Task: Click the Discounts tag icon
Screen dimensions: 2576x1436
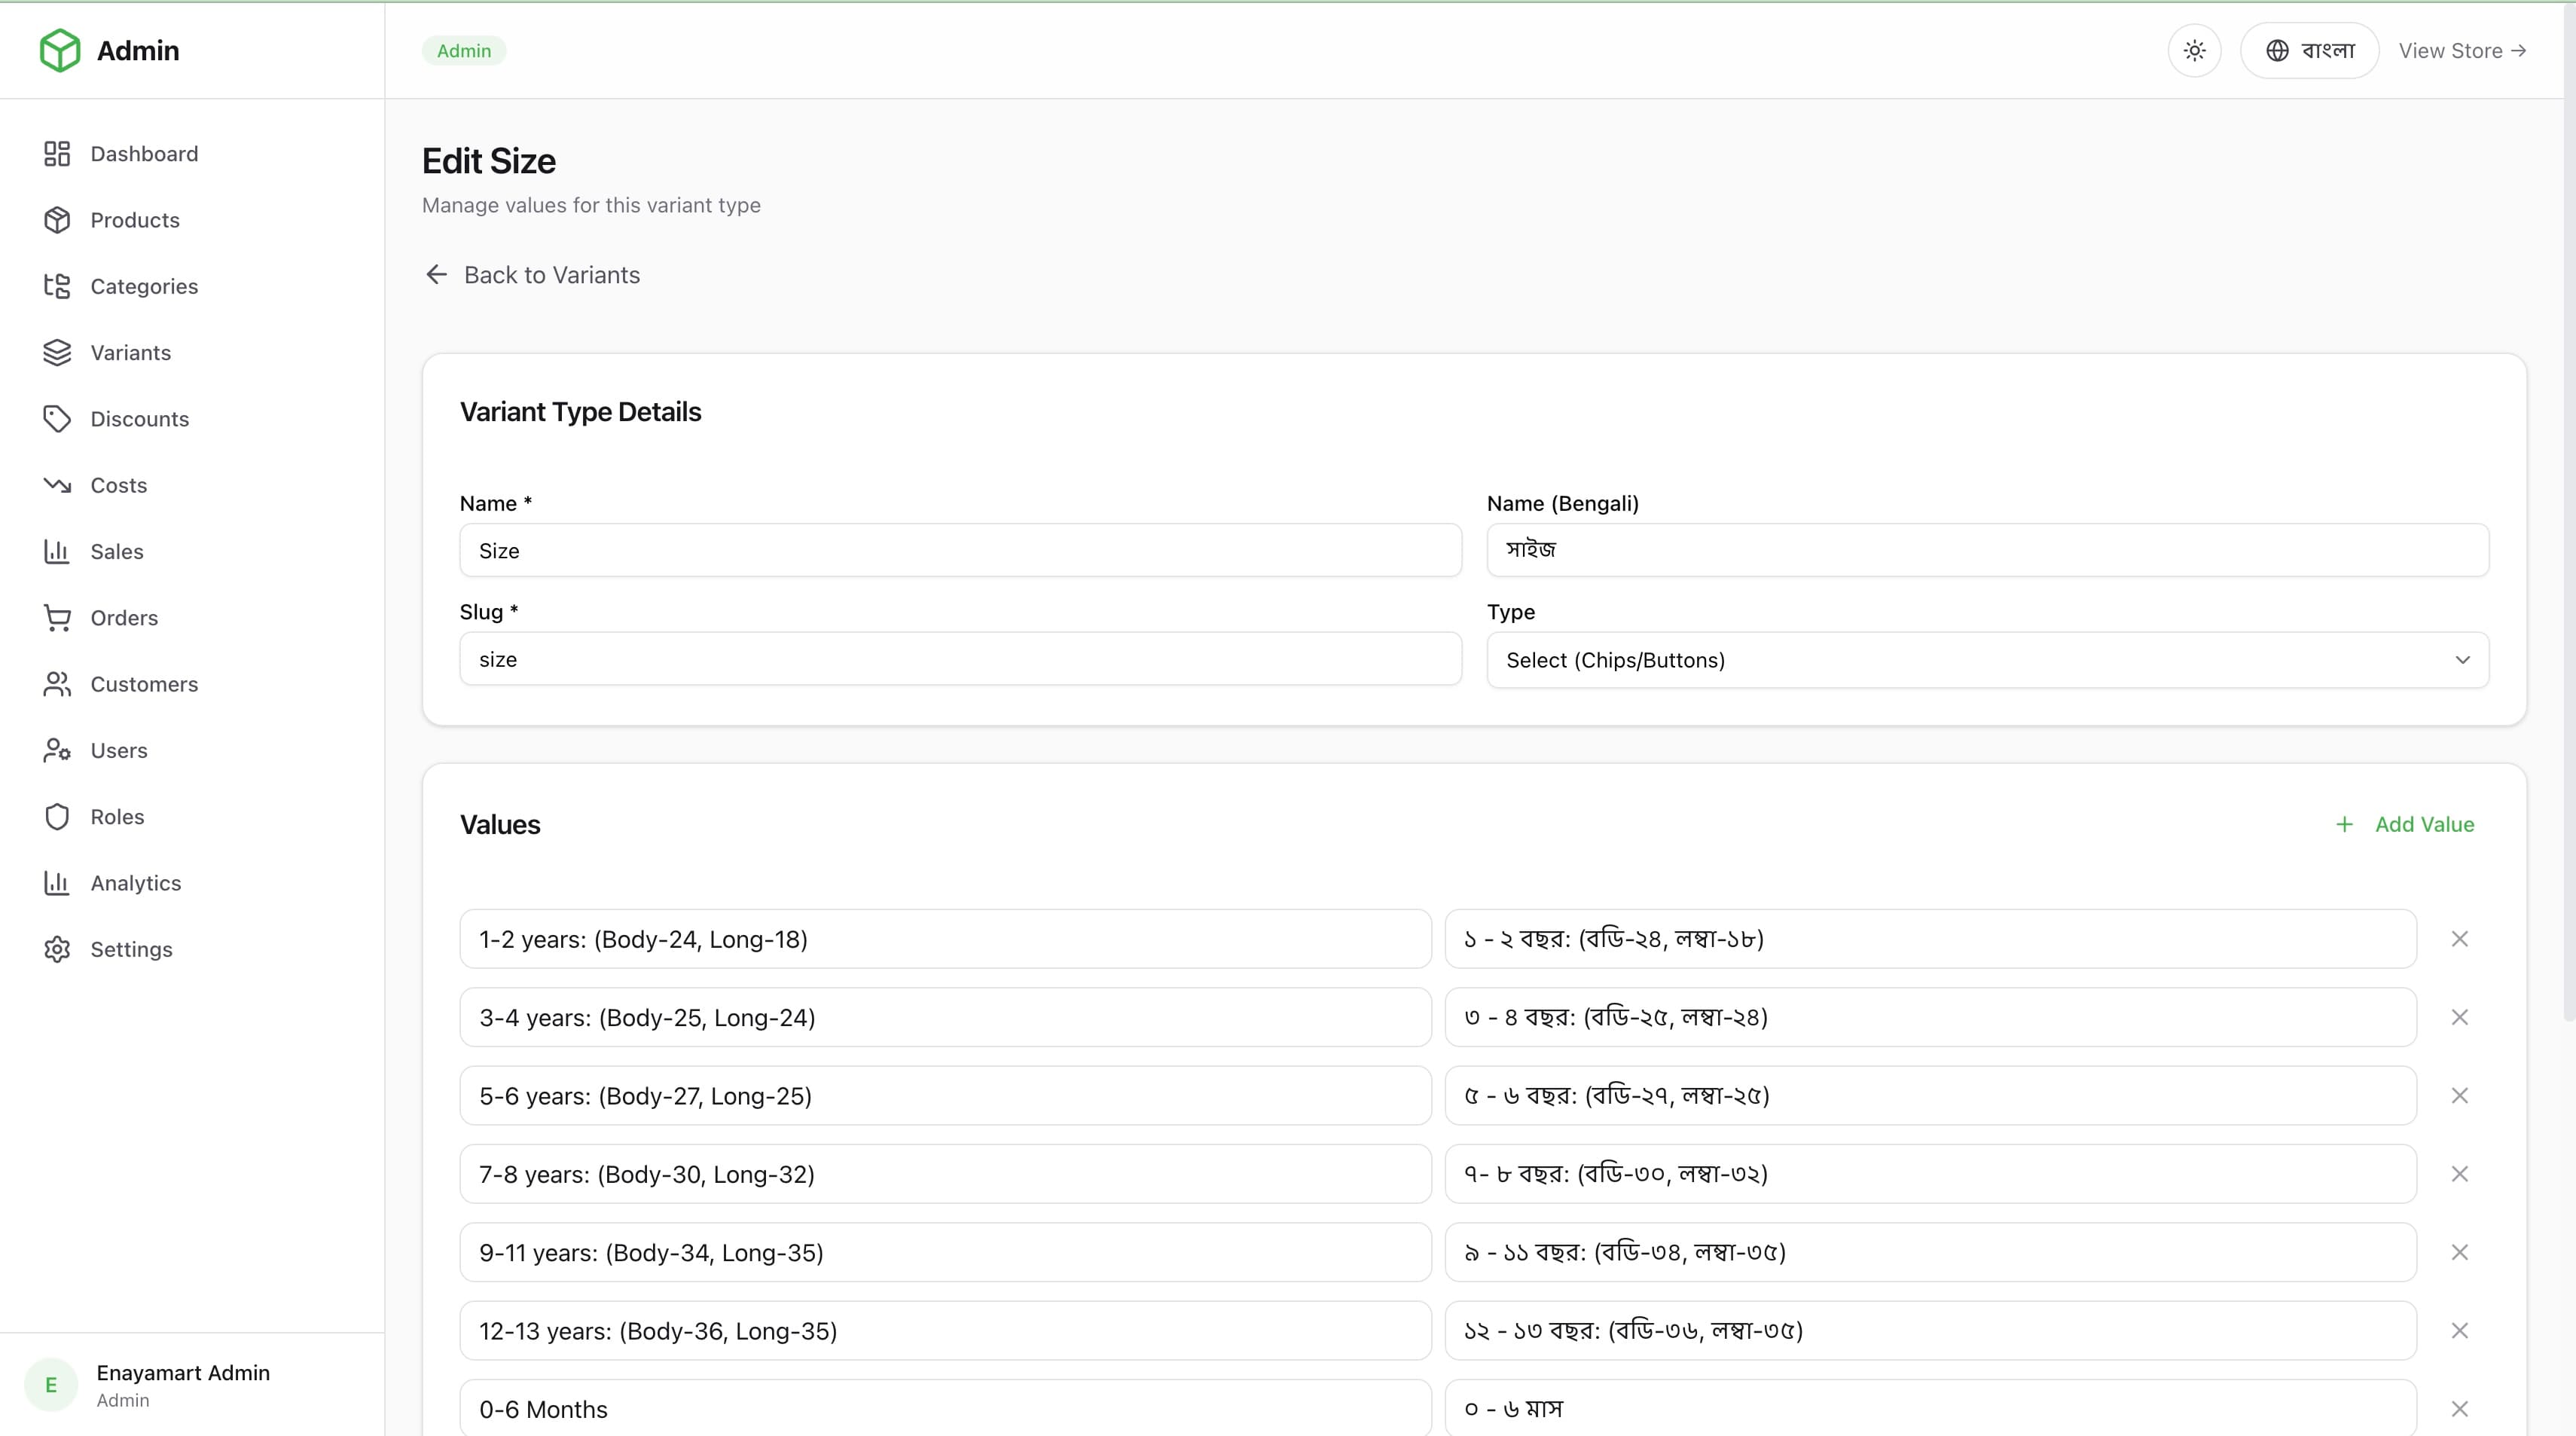Action: (57, 419)
